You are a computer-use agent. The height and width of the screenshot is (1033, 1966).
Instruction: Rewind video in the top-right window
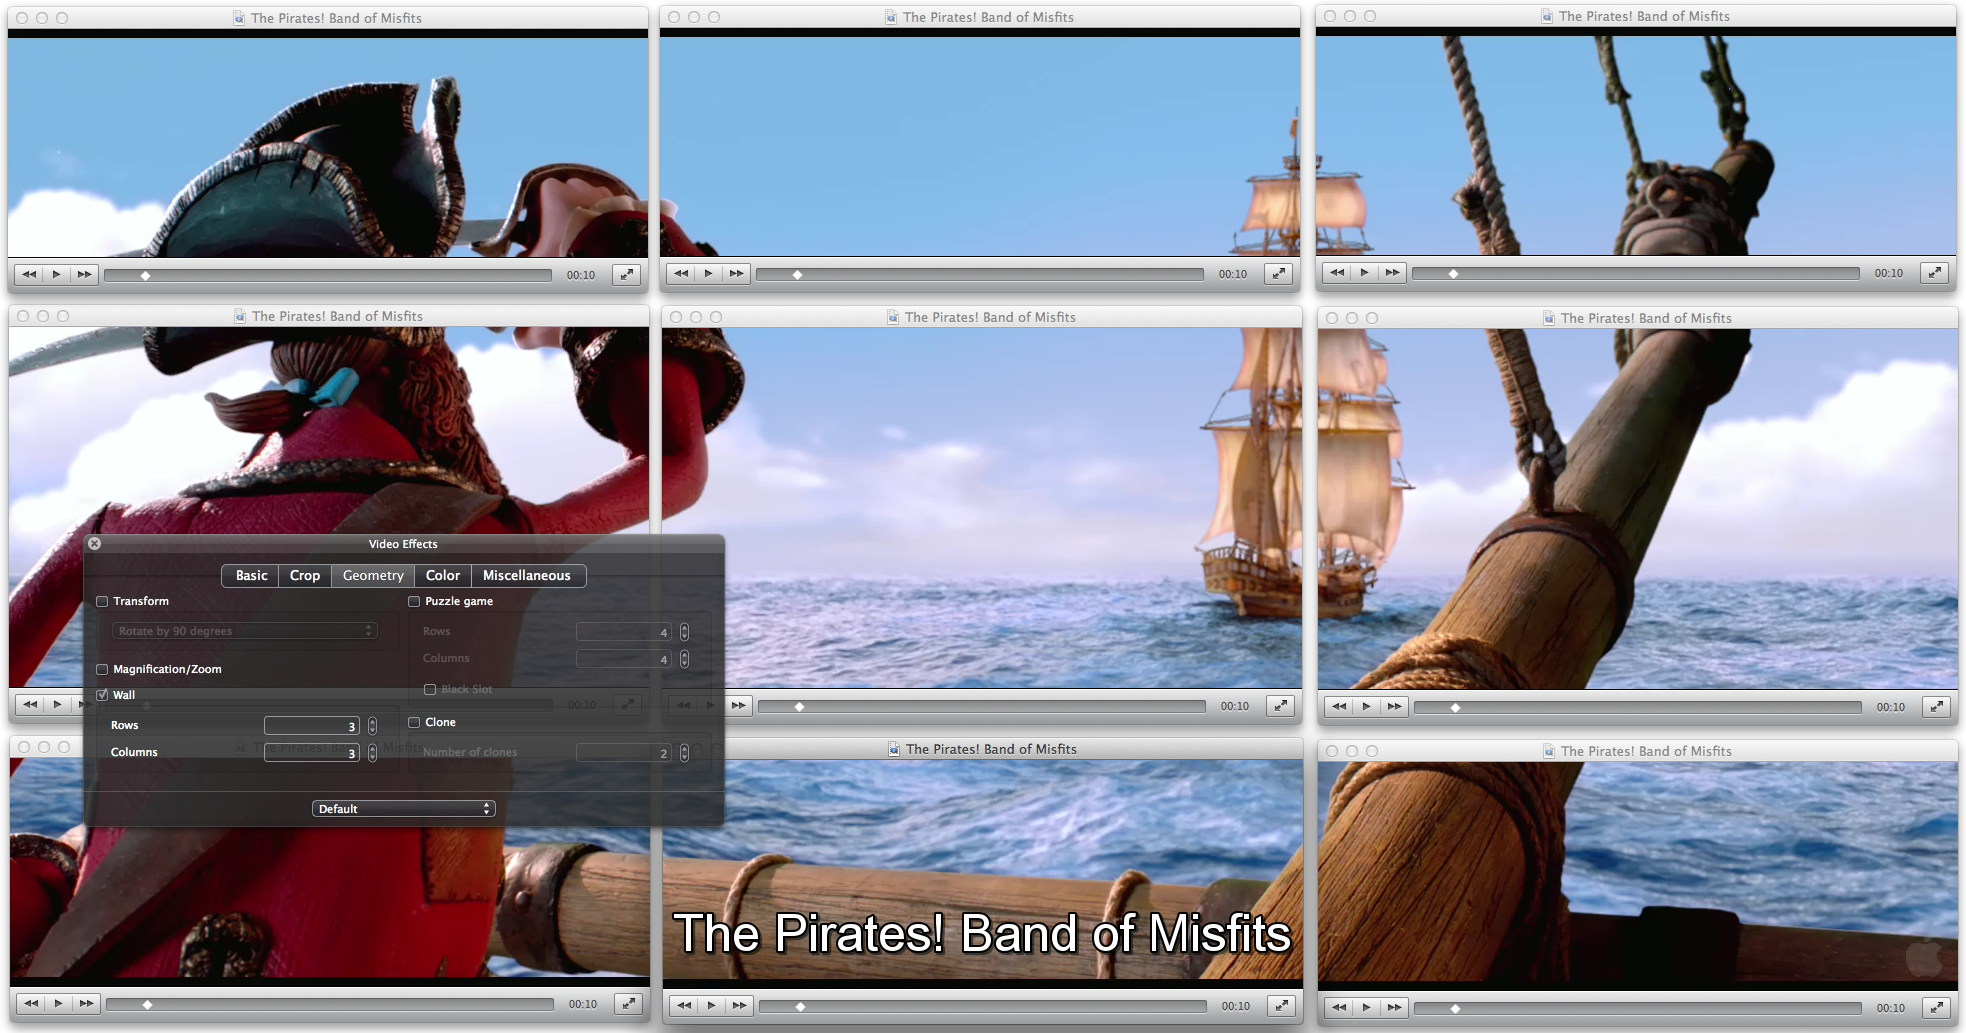1337,272
